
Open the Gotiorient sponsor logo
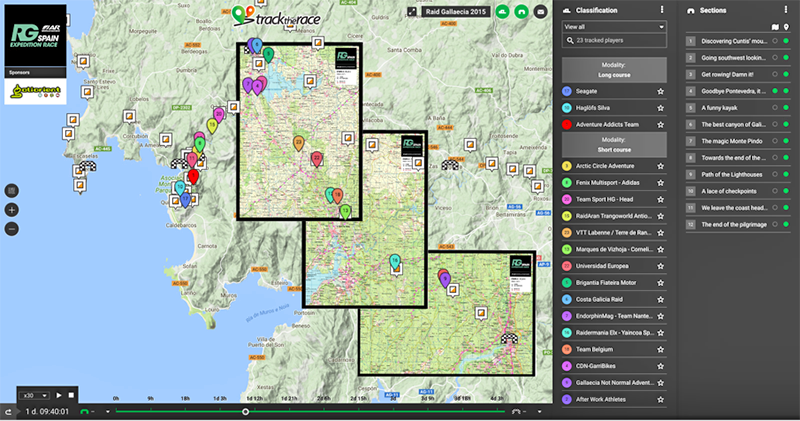coord(35,91)
